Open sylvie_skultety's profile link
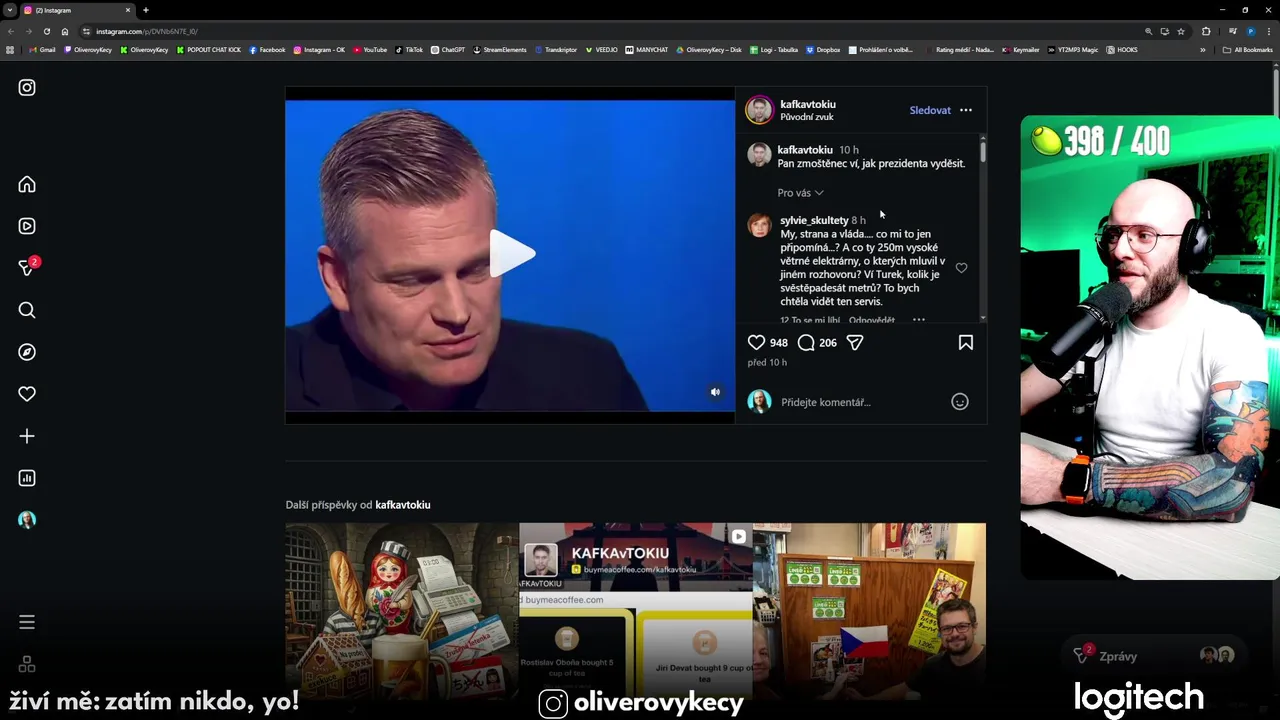Image resolution: width=1280 pixels, height=720 pixels. pyautogui.click(x=814, y=220)
